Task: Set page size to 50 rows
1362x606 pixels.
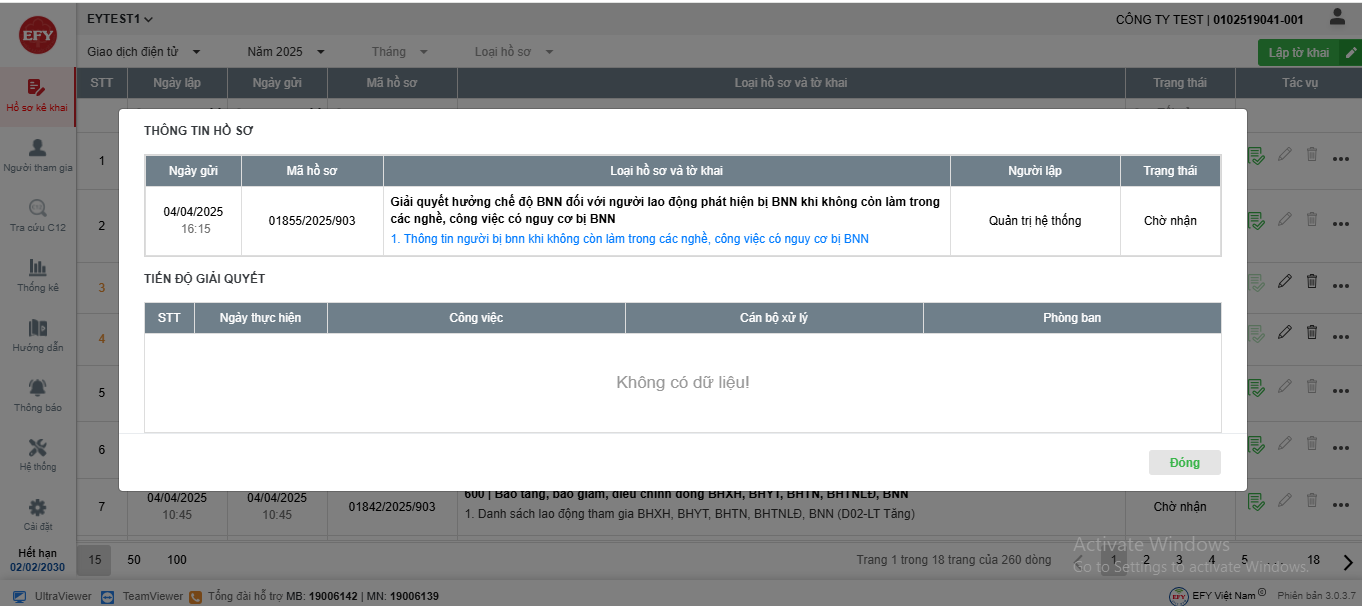Action: [x=134, y=560]
